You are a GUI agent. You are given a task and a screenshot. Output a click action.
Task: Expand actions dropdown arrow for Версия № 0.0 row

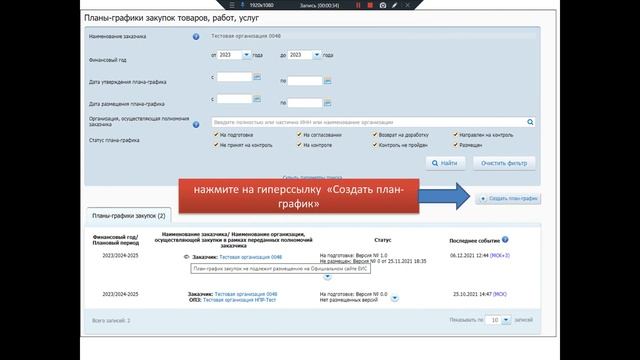click(x=394, y=298)
